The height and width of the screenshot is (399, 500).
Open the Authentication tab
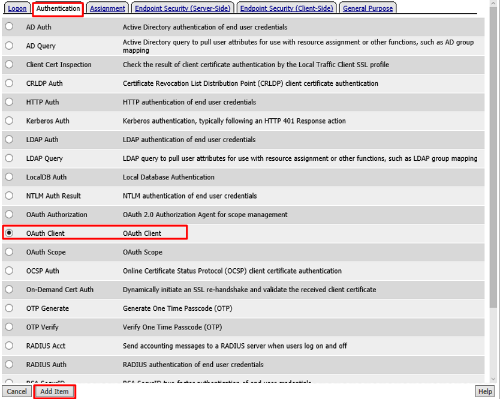[58, 8]
